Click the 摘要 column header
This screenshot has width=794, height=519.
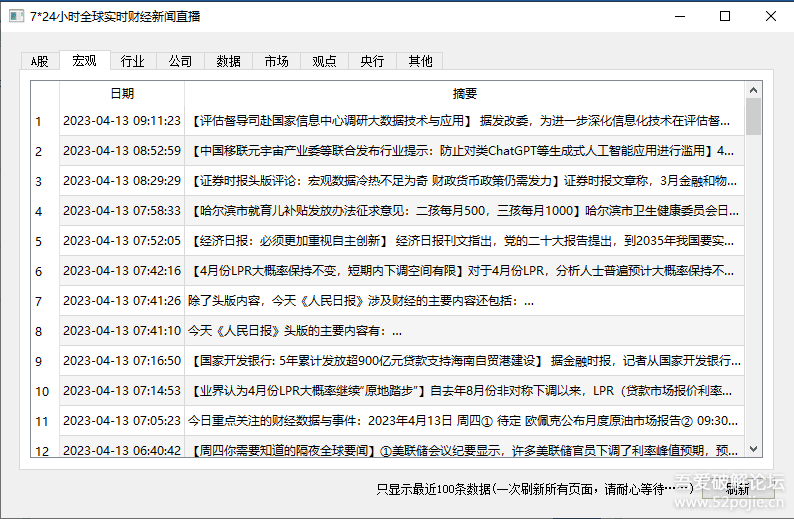(x=464, y=93)
